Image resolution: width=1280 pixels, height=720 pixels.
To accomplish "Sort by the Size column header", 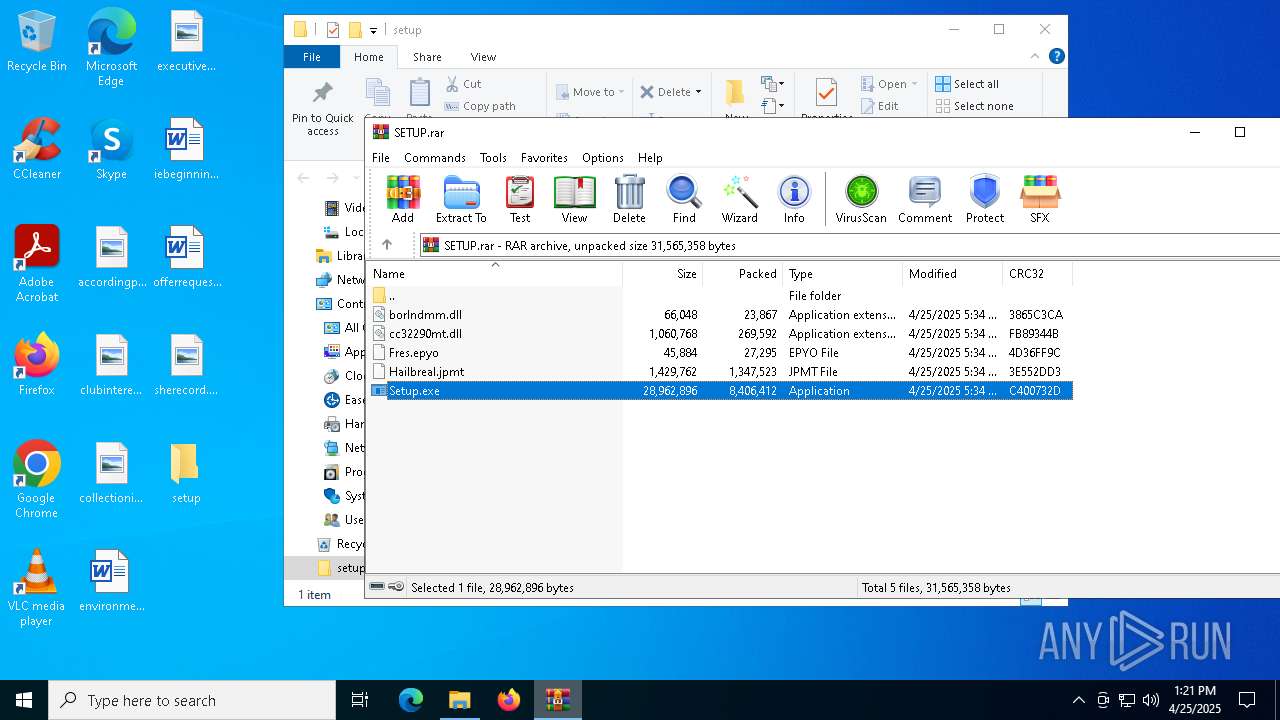I will pyautogui.click(x=662, y=274).
